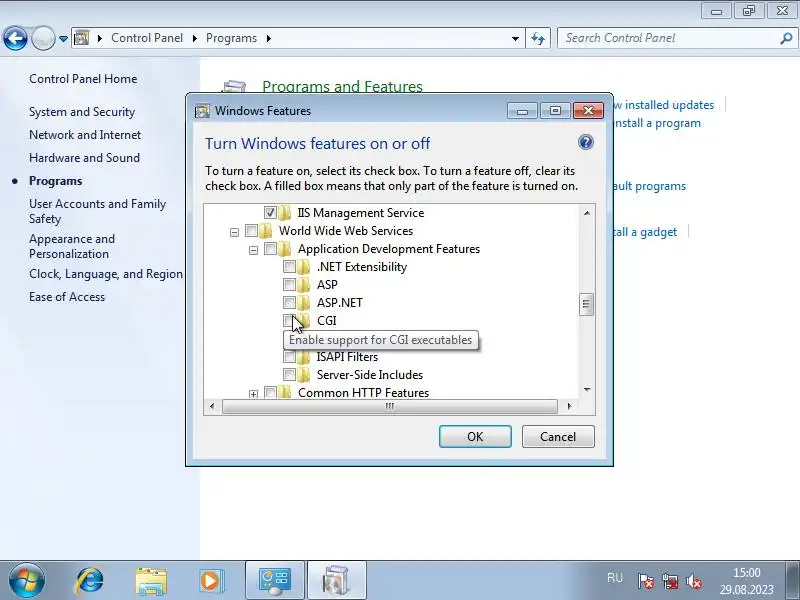Viewport: 800px width, 600px height.
Task: Open Ease of Access category
Action: (67, 297)
